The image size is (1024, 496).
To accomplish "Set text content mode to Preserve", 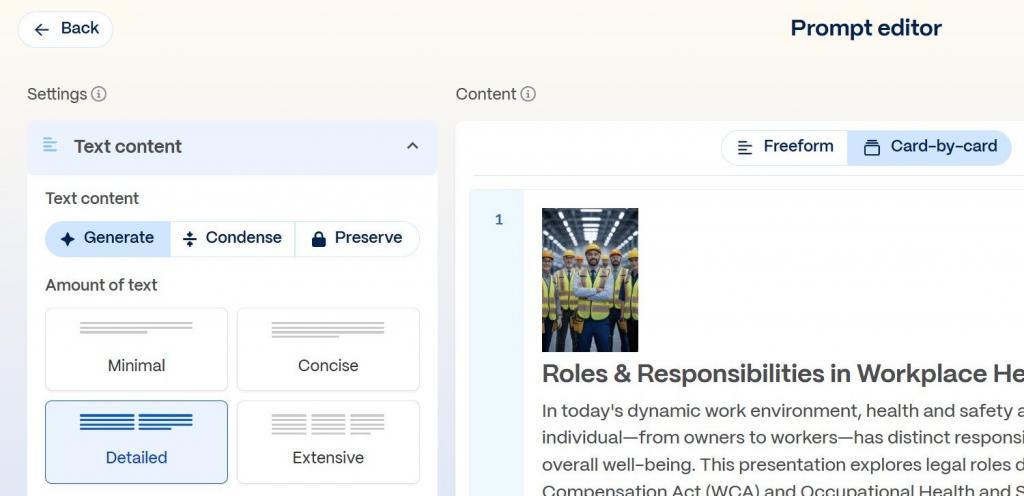I will click(357, 238).
